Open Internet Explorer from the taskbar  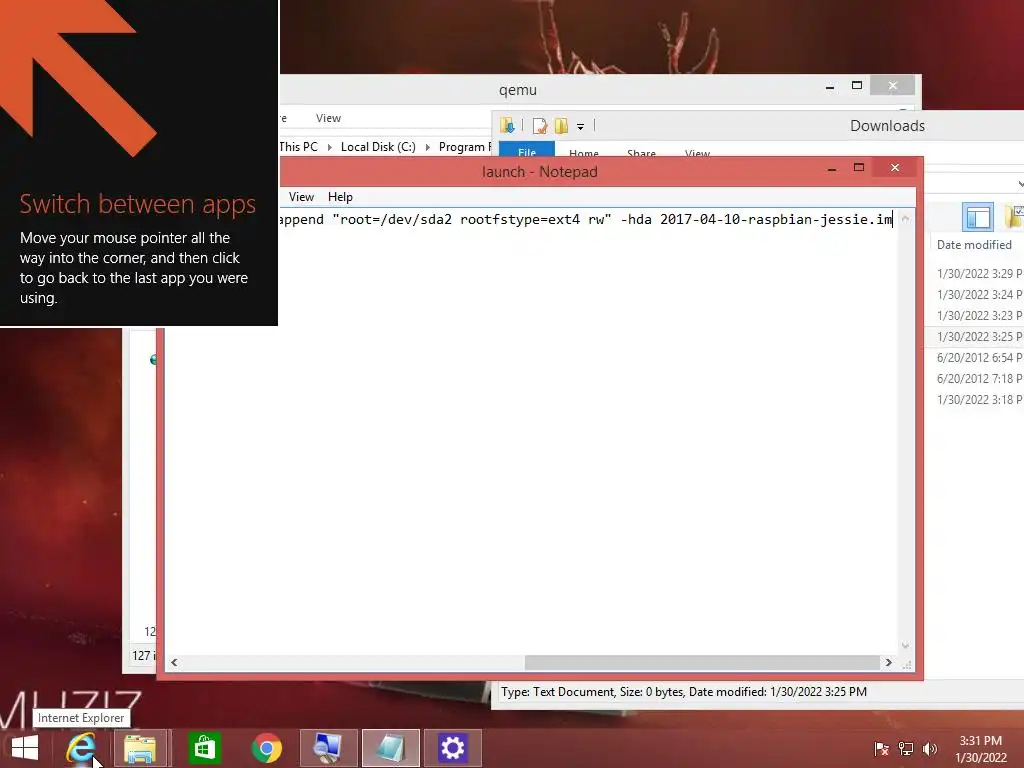81,748
